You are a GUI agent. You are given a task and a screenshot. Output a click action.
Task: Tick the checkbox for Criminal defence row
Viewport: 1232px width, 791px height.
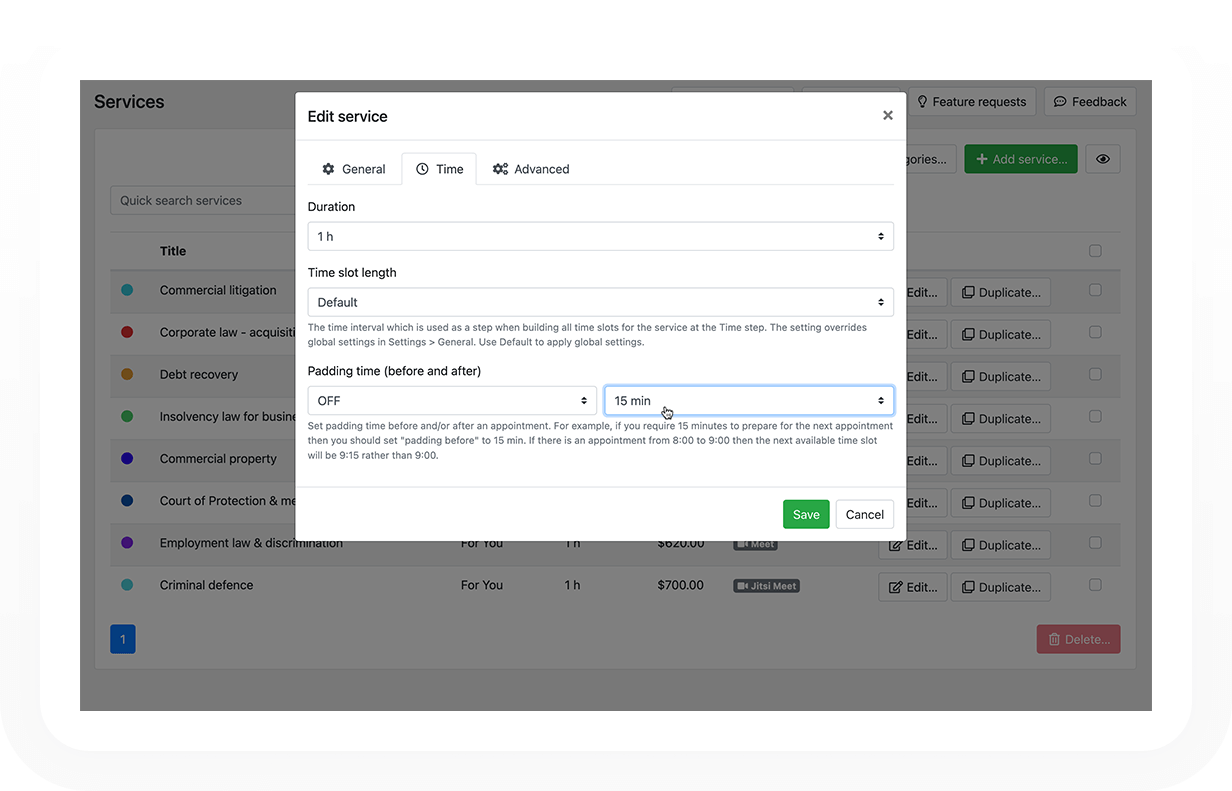tap(1095, 585)
